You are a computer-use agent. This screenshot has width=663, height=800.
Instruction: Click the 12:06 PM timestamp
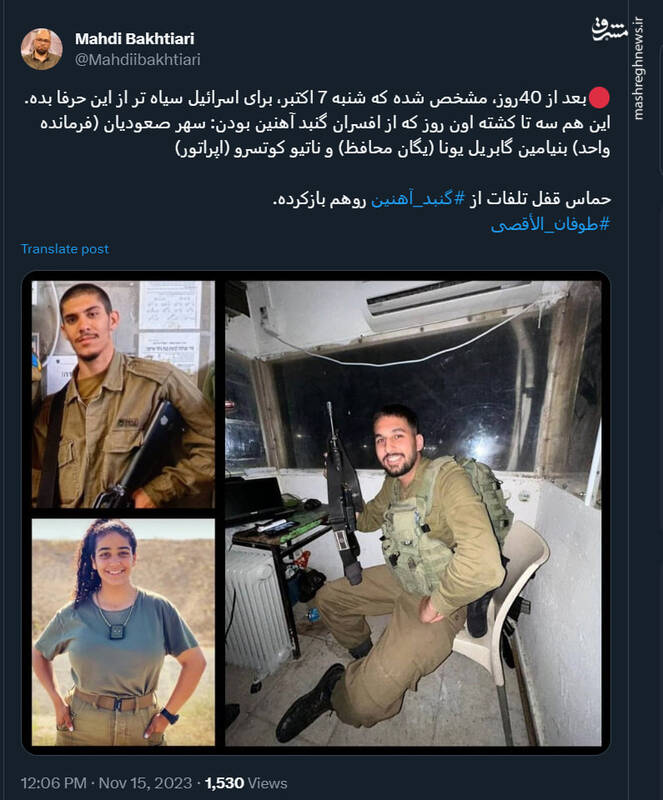pos(54,783)
